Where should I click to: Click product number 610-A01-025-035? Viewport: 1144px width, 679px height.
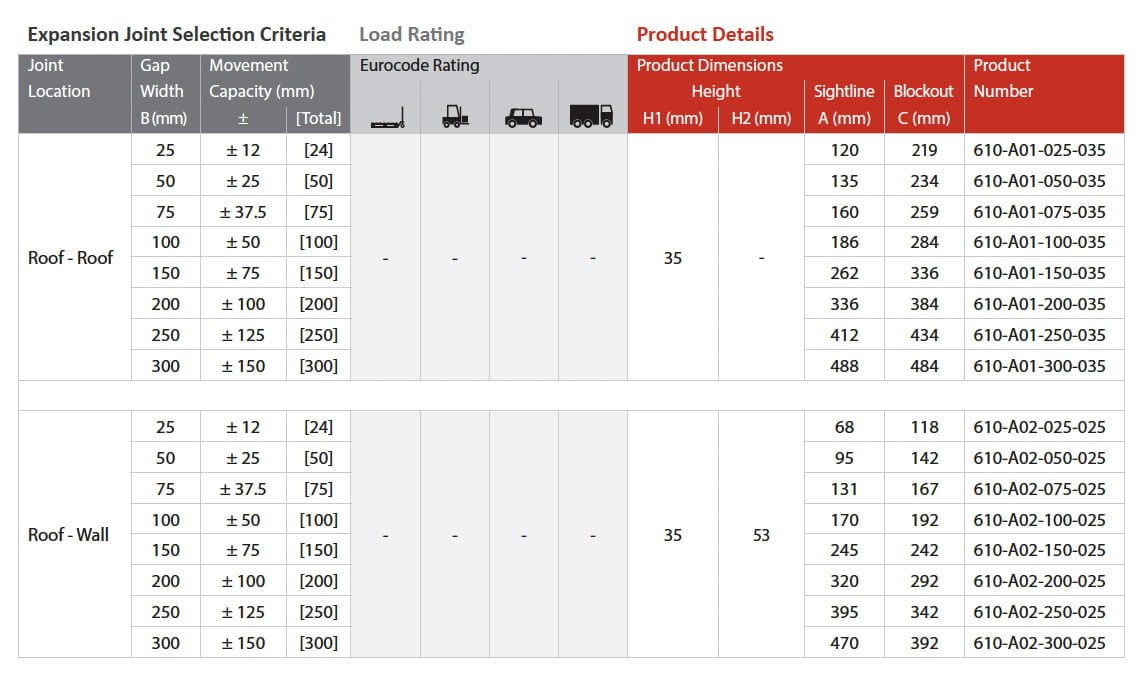coord(1039,150)
